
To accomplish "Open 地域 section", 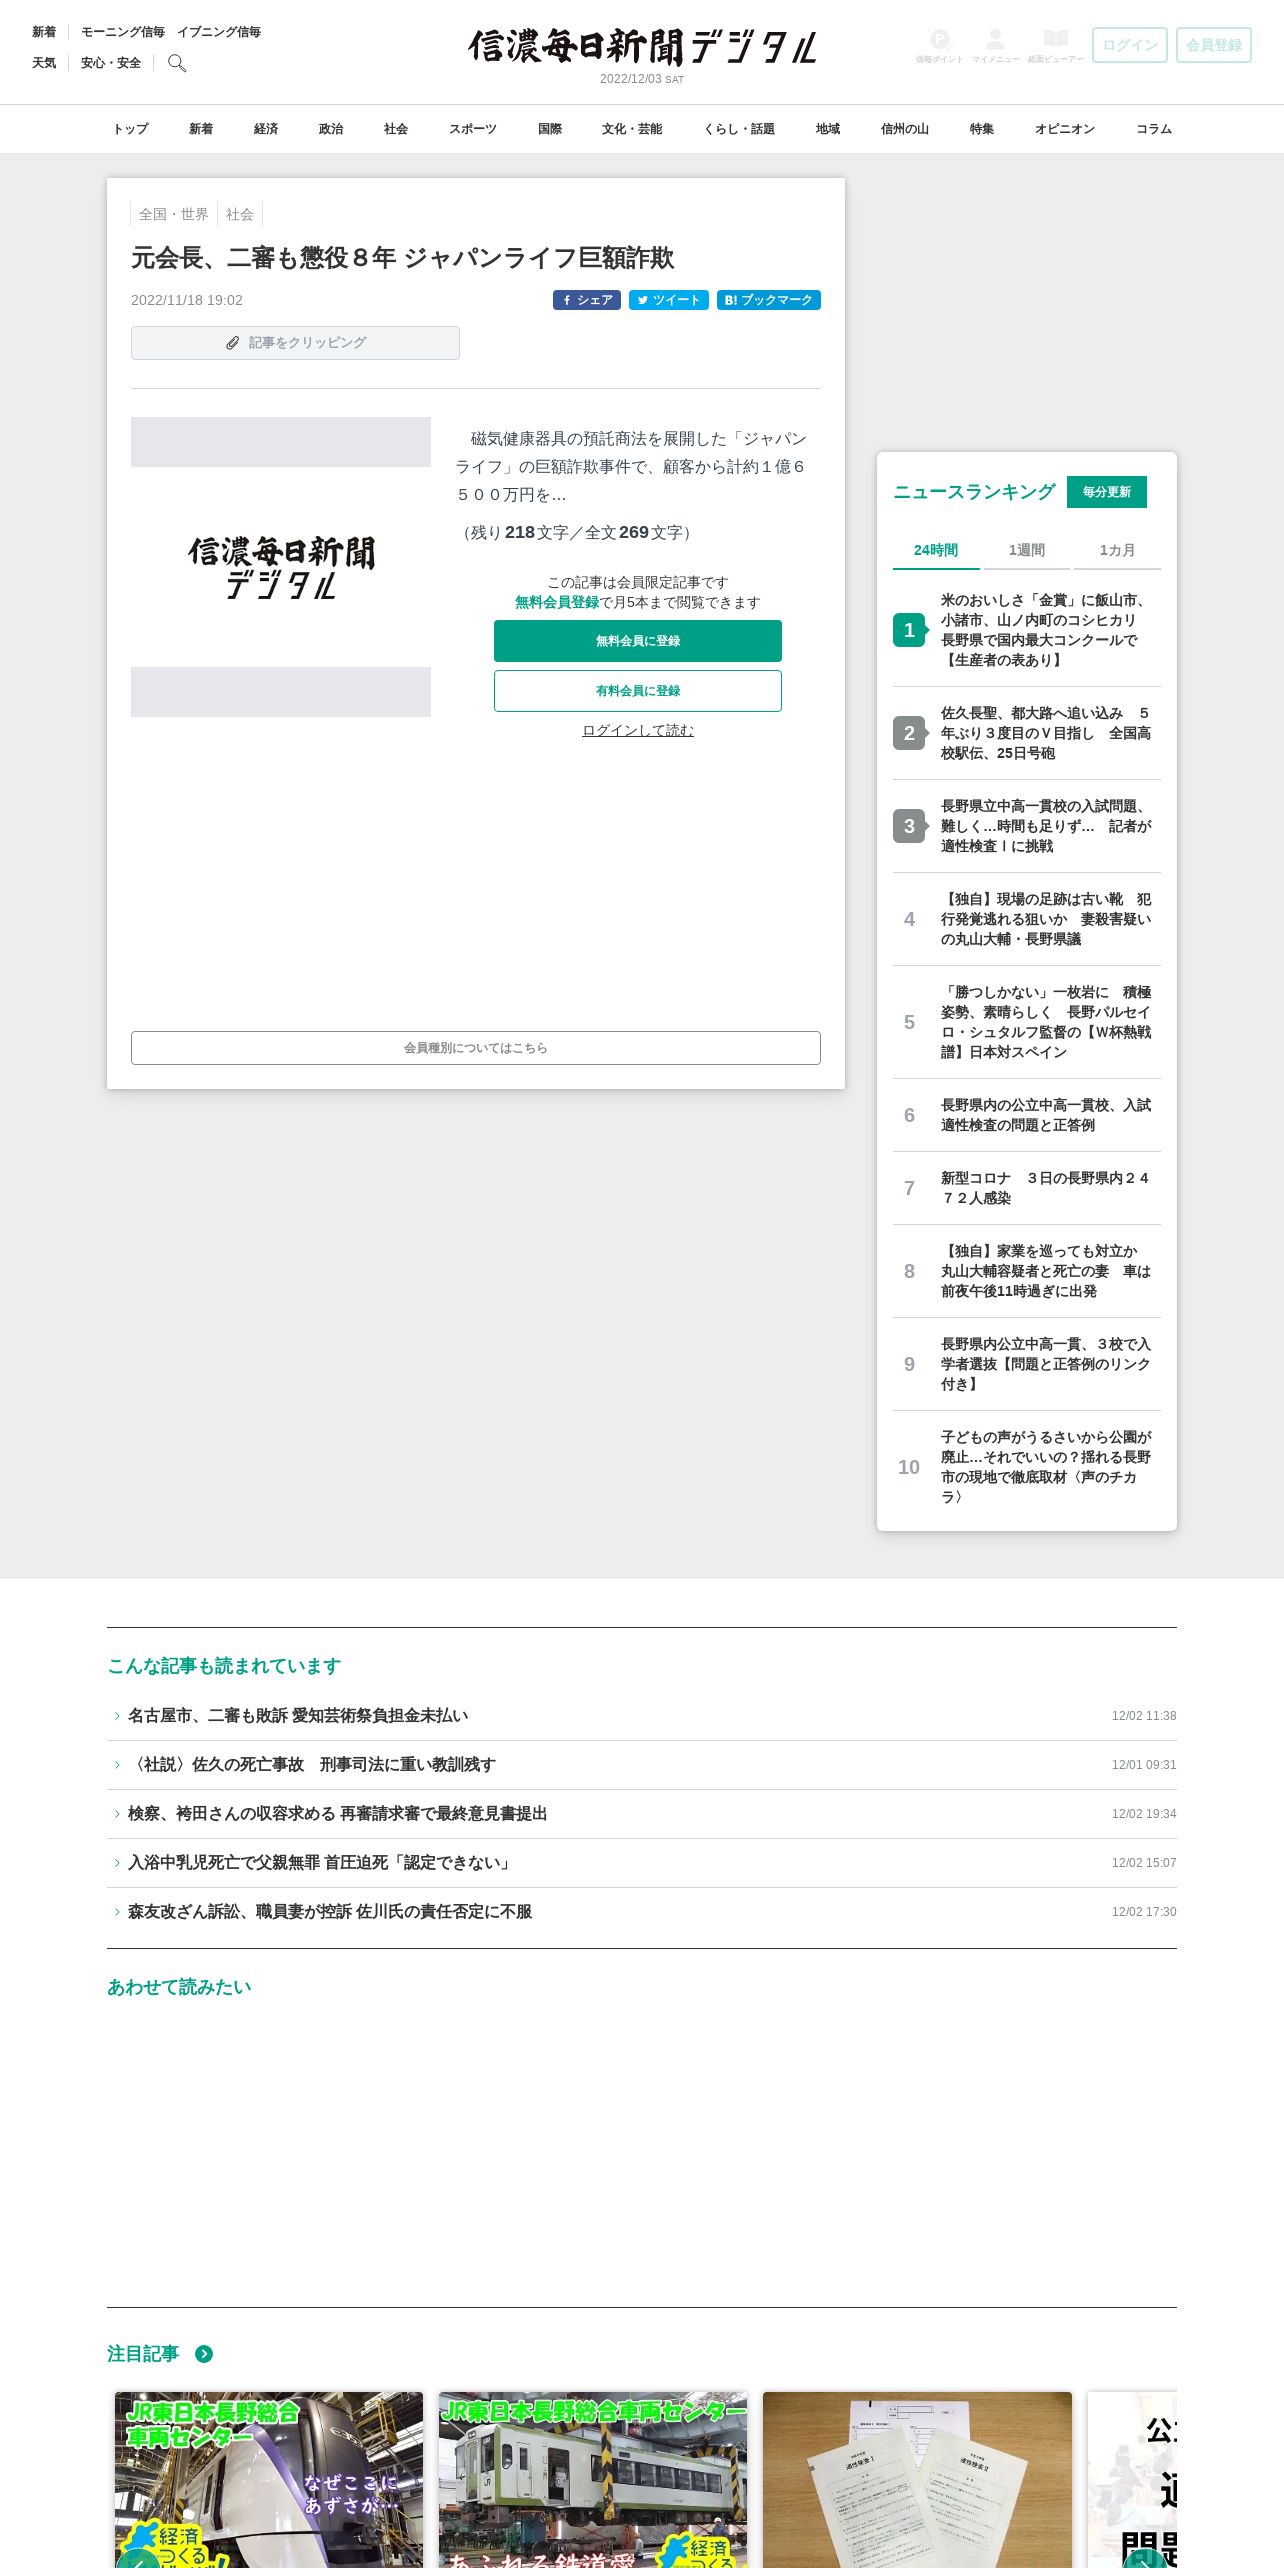I will coord(828,129).
